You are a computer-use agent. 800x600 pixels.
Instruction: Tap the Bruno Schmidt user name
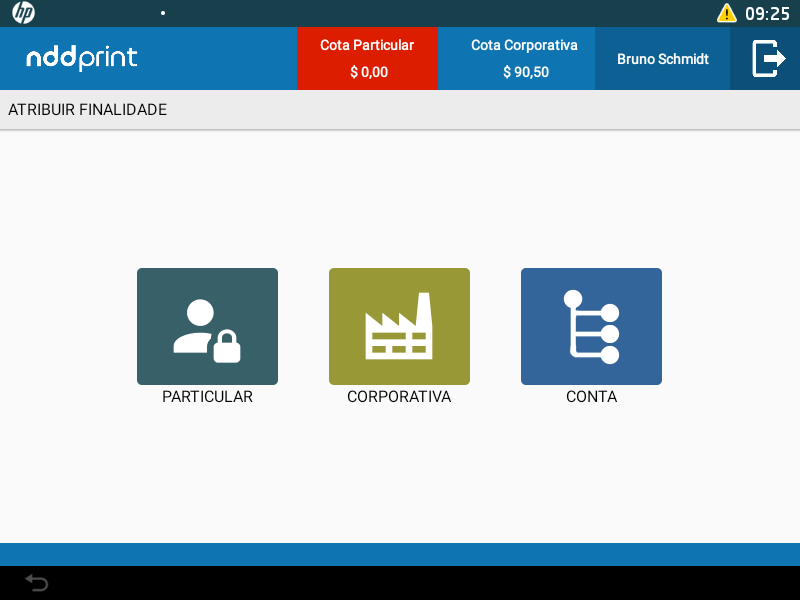coord(662,59)
